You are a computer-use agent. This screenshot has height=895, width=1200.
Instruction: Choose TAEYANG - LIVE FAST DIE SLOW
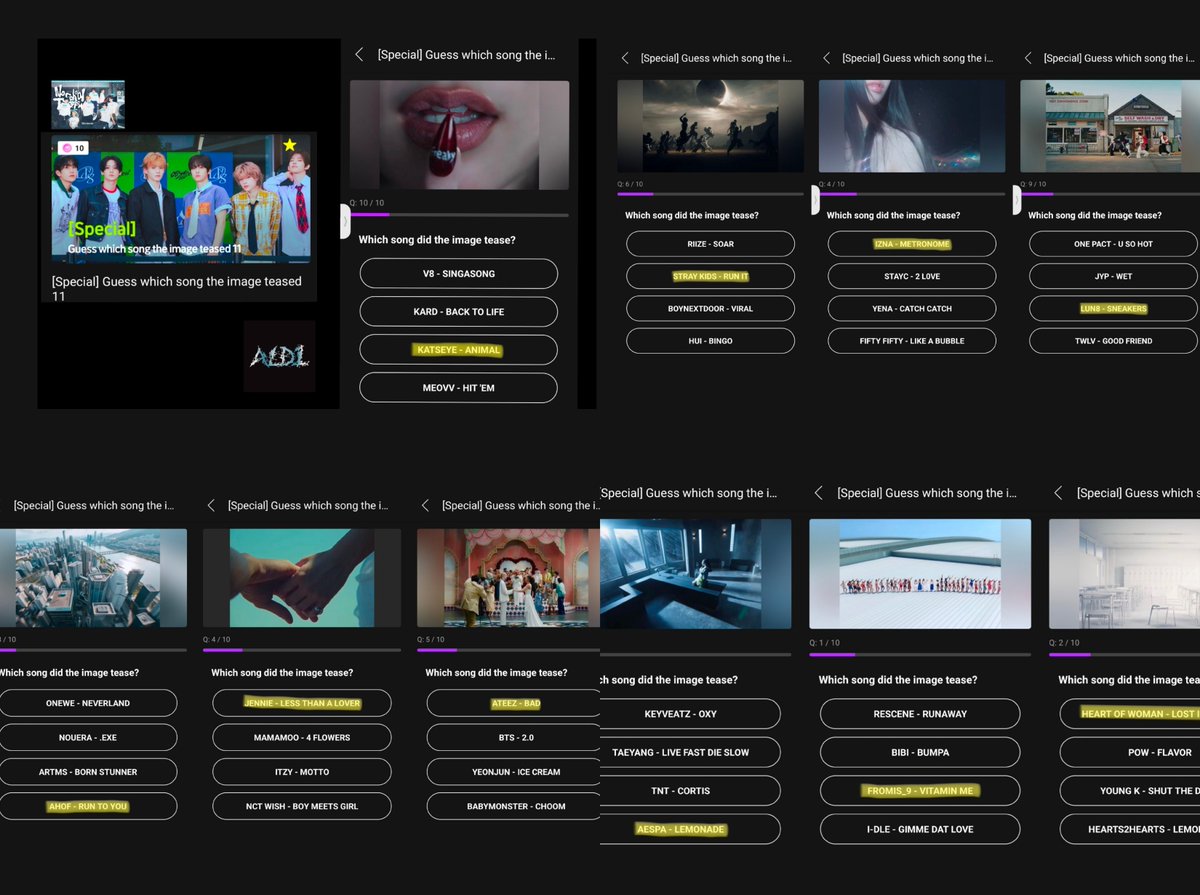pyautogui.click(x=691, y=752)
